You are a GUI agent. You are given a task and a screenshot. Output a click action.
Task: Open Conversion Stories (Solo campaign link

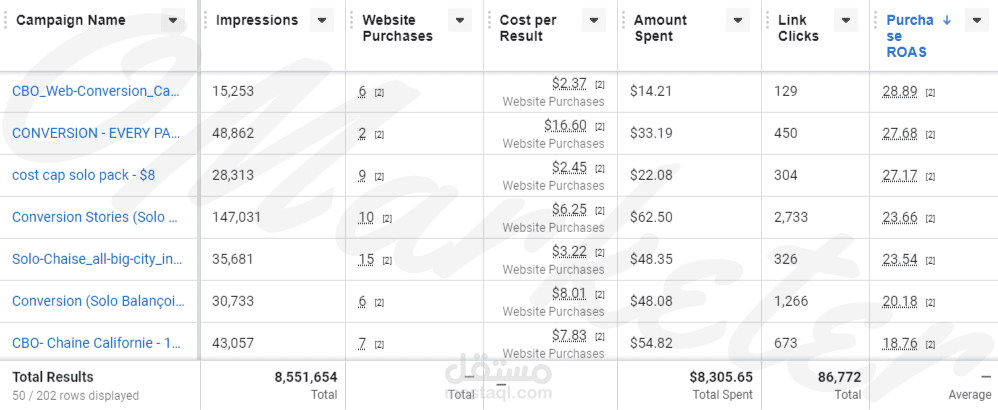95,217
